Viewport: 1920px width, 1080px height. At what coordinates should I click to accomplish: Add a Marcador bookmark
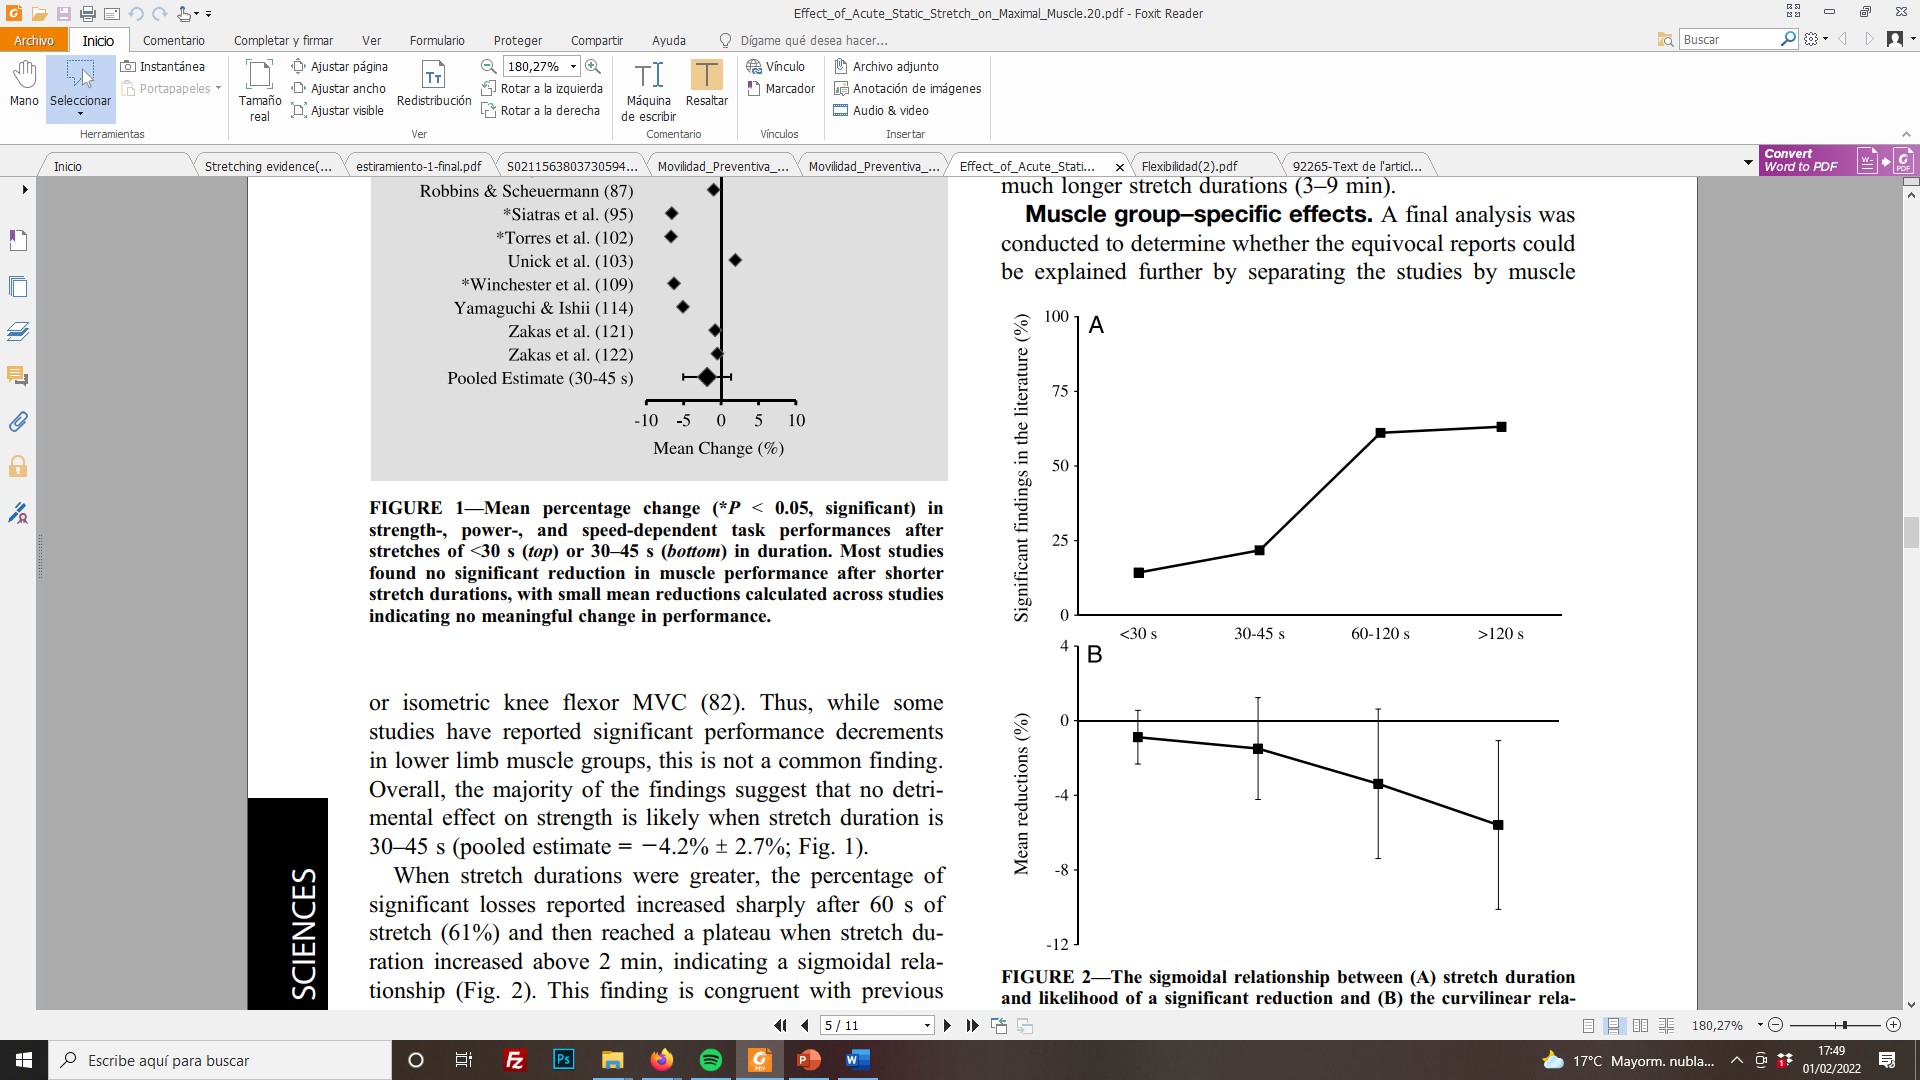pyautogui.click(x=780, y=88)
